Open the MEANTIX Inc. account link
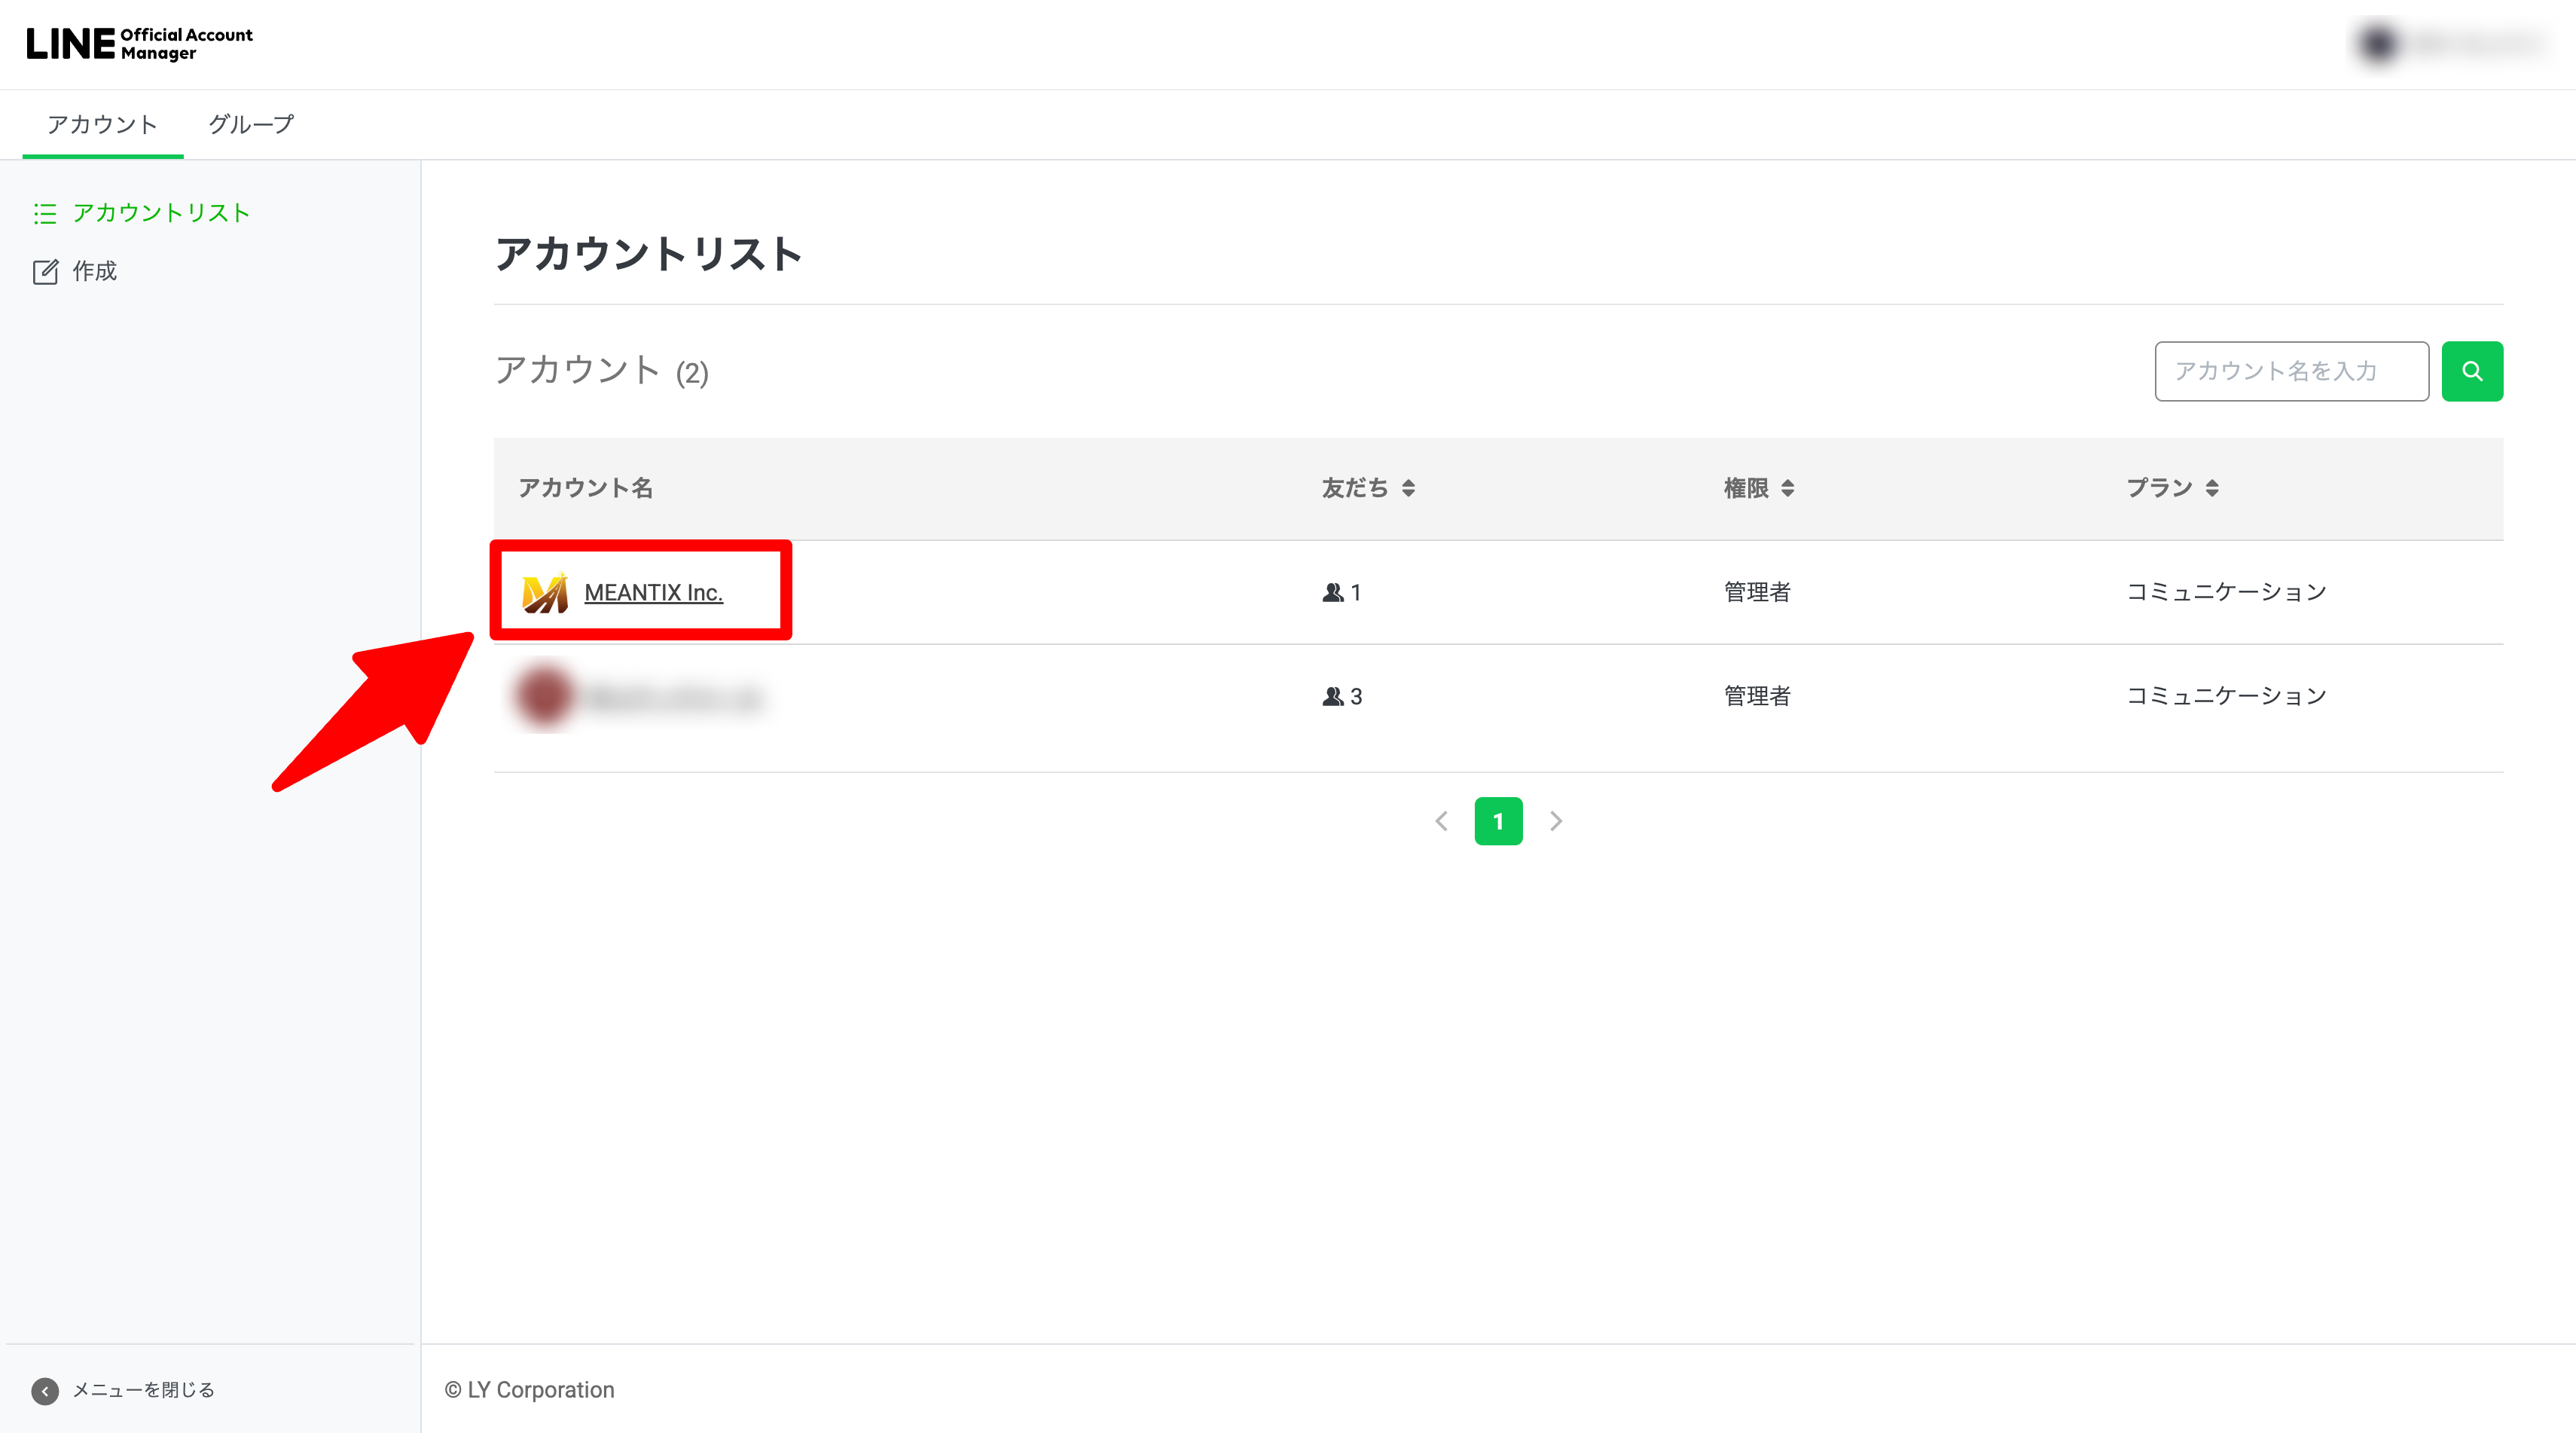 pos(653,592)
